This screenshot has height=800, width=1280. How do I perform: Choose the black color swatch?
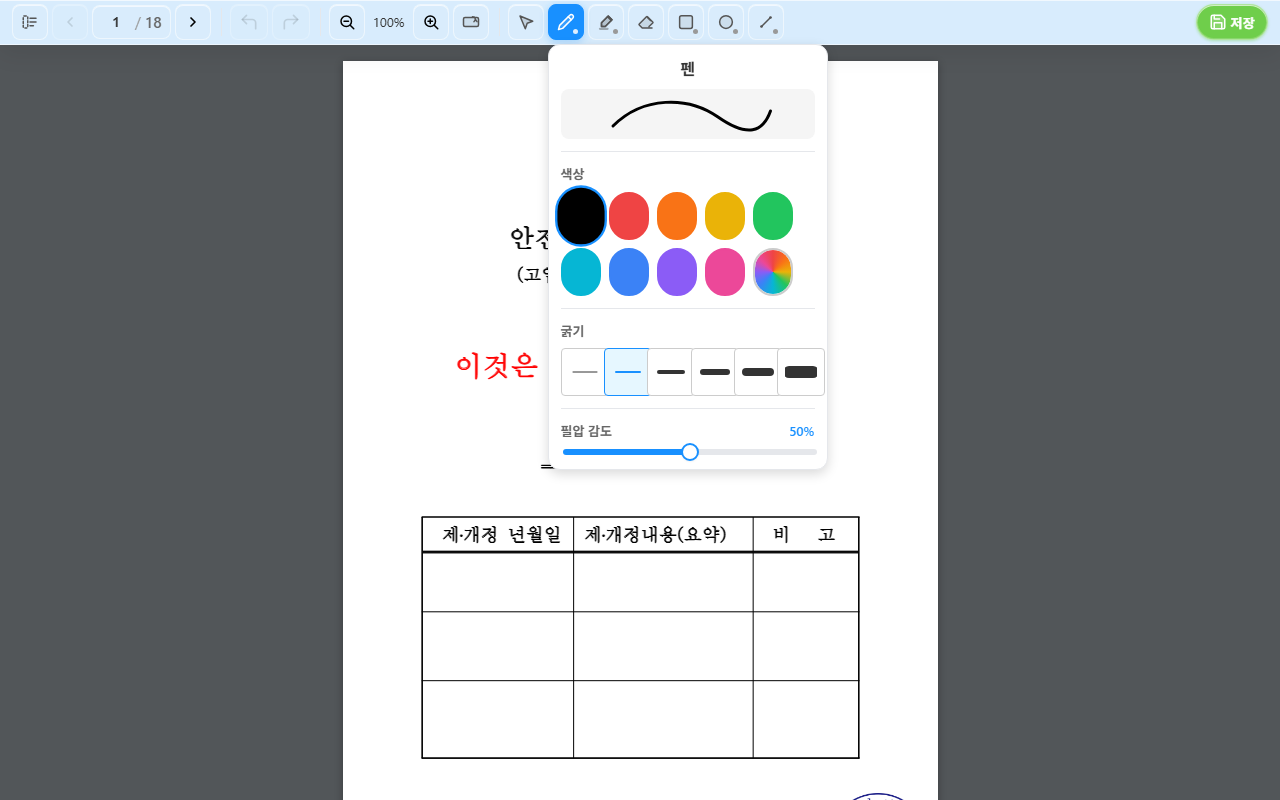coord(581,216)
